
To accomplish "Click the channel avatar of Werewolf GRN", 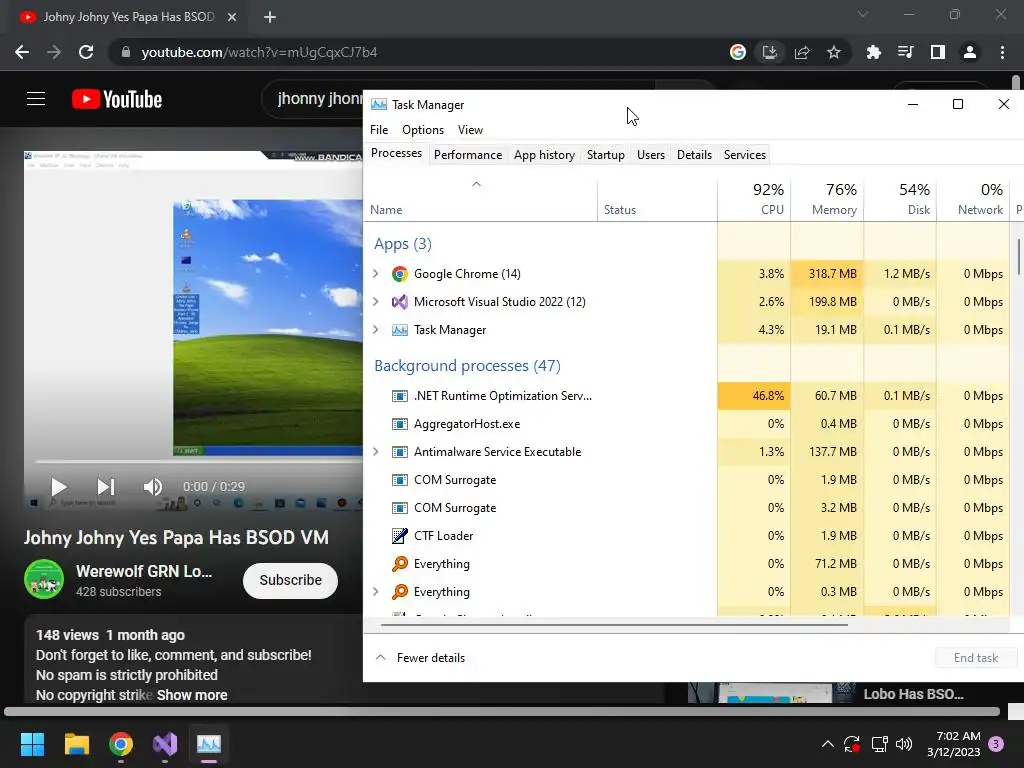I will tap(44, 579).
